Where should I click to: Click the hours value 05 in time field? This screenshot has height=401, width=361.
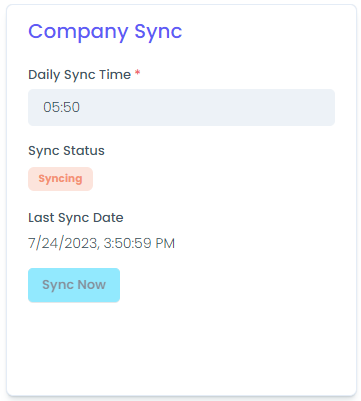[52, 107]
